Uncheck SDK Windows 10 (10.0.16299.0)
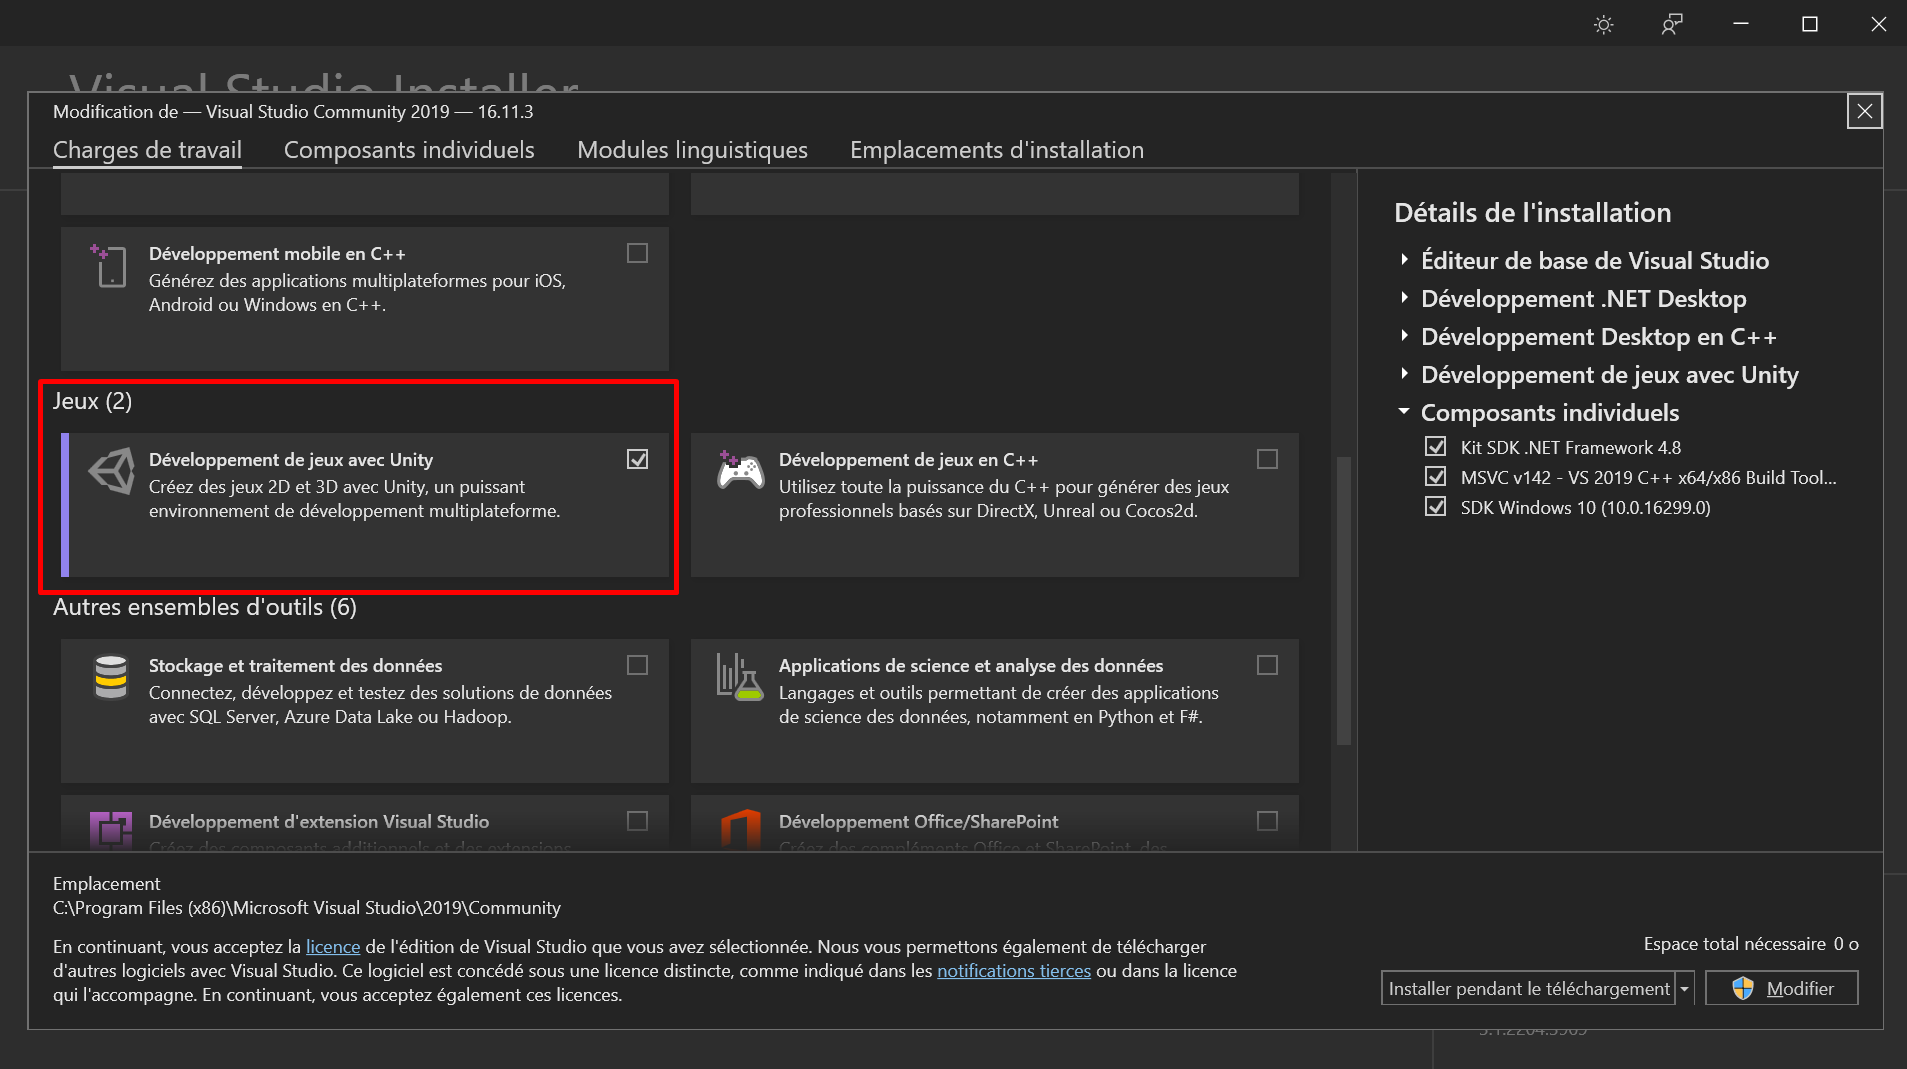This screenshot has width=1907, height=1069. coord(1435,506)
